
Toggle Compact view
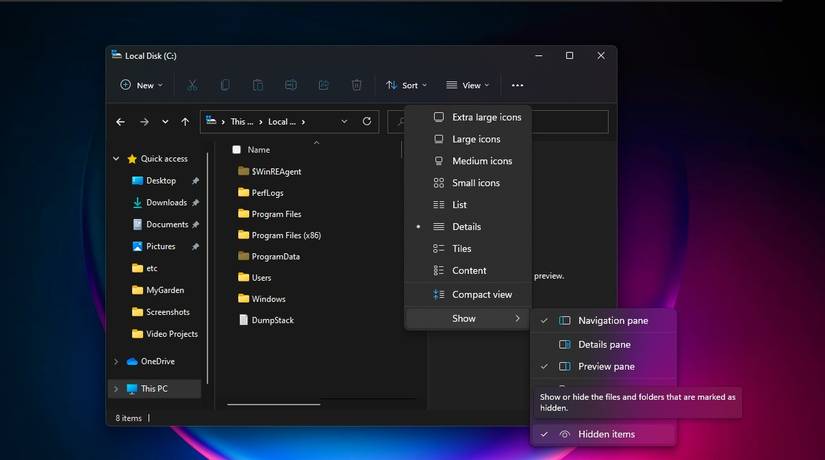468,295
